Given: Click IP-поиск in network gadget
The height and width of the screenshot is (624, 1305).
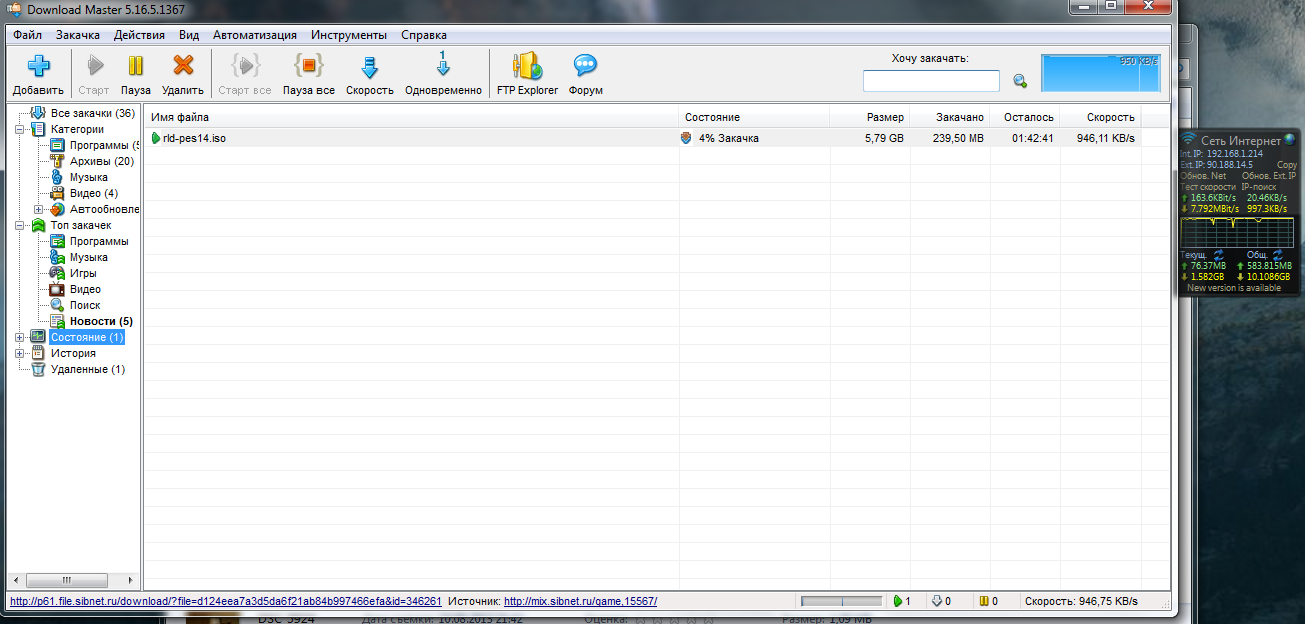Looking at the screenshot, I should coord(1258,187).
